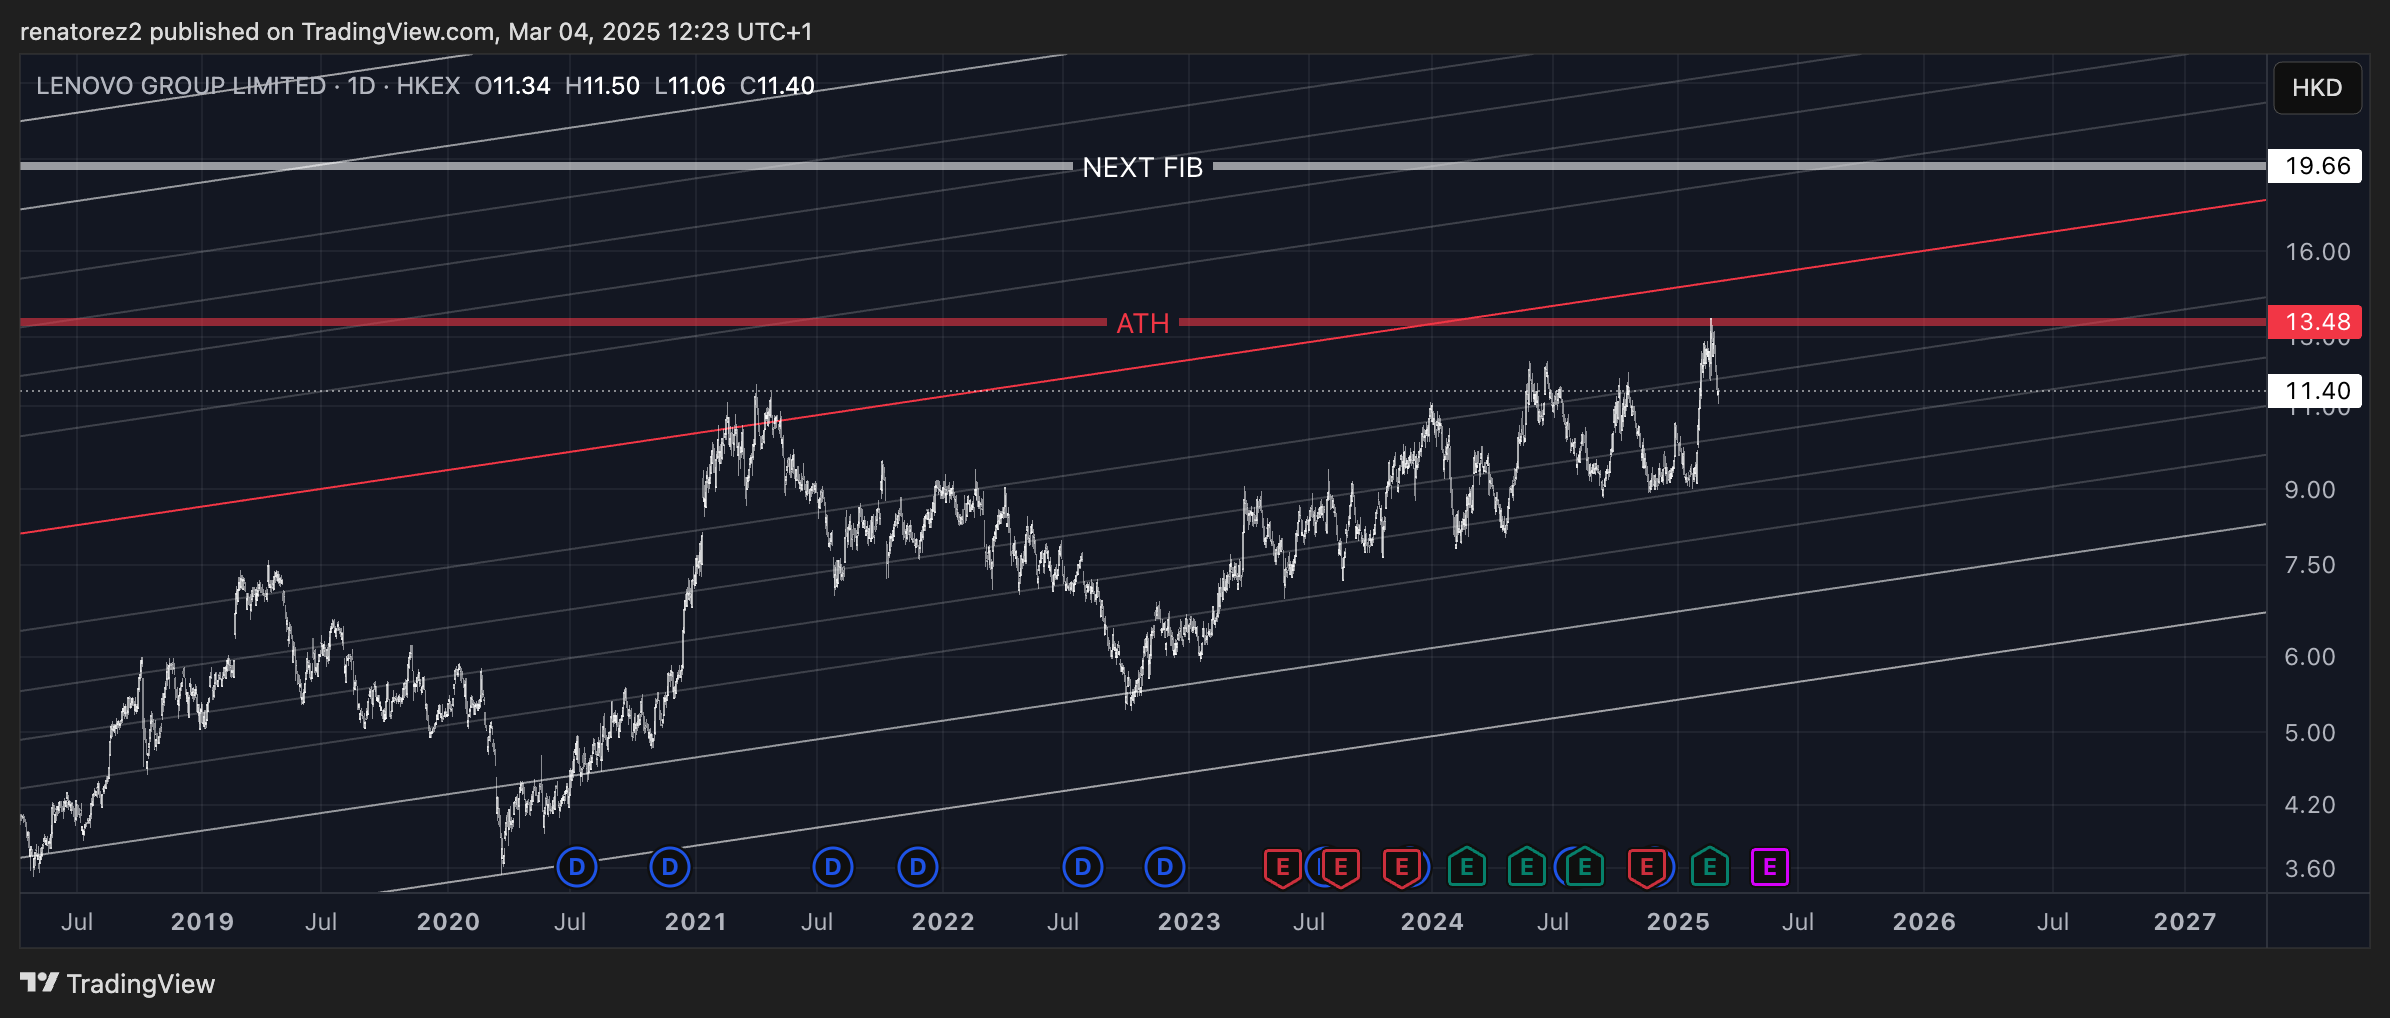Click the TradingView logo at bottom left

coord(118,984)
